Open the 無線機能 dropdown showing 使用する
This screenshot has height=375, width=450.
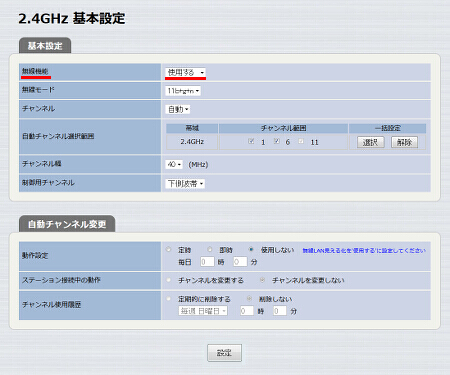[x=185, y=72]
